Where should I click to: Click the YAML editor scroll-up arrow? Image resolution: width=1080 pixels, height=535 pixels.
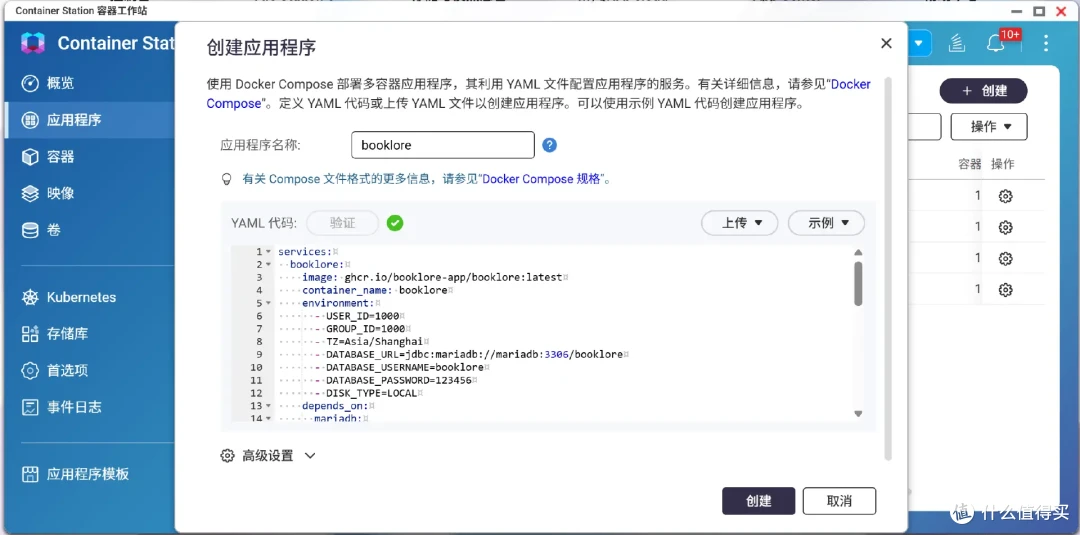tap(858, 252)
